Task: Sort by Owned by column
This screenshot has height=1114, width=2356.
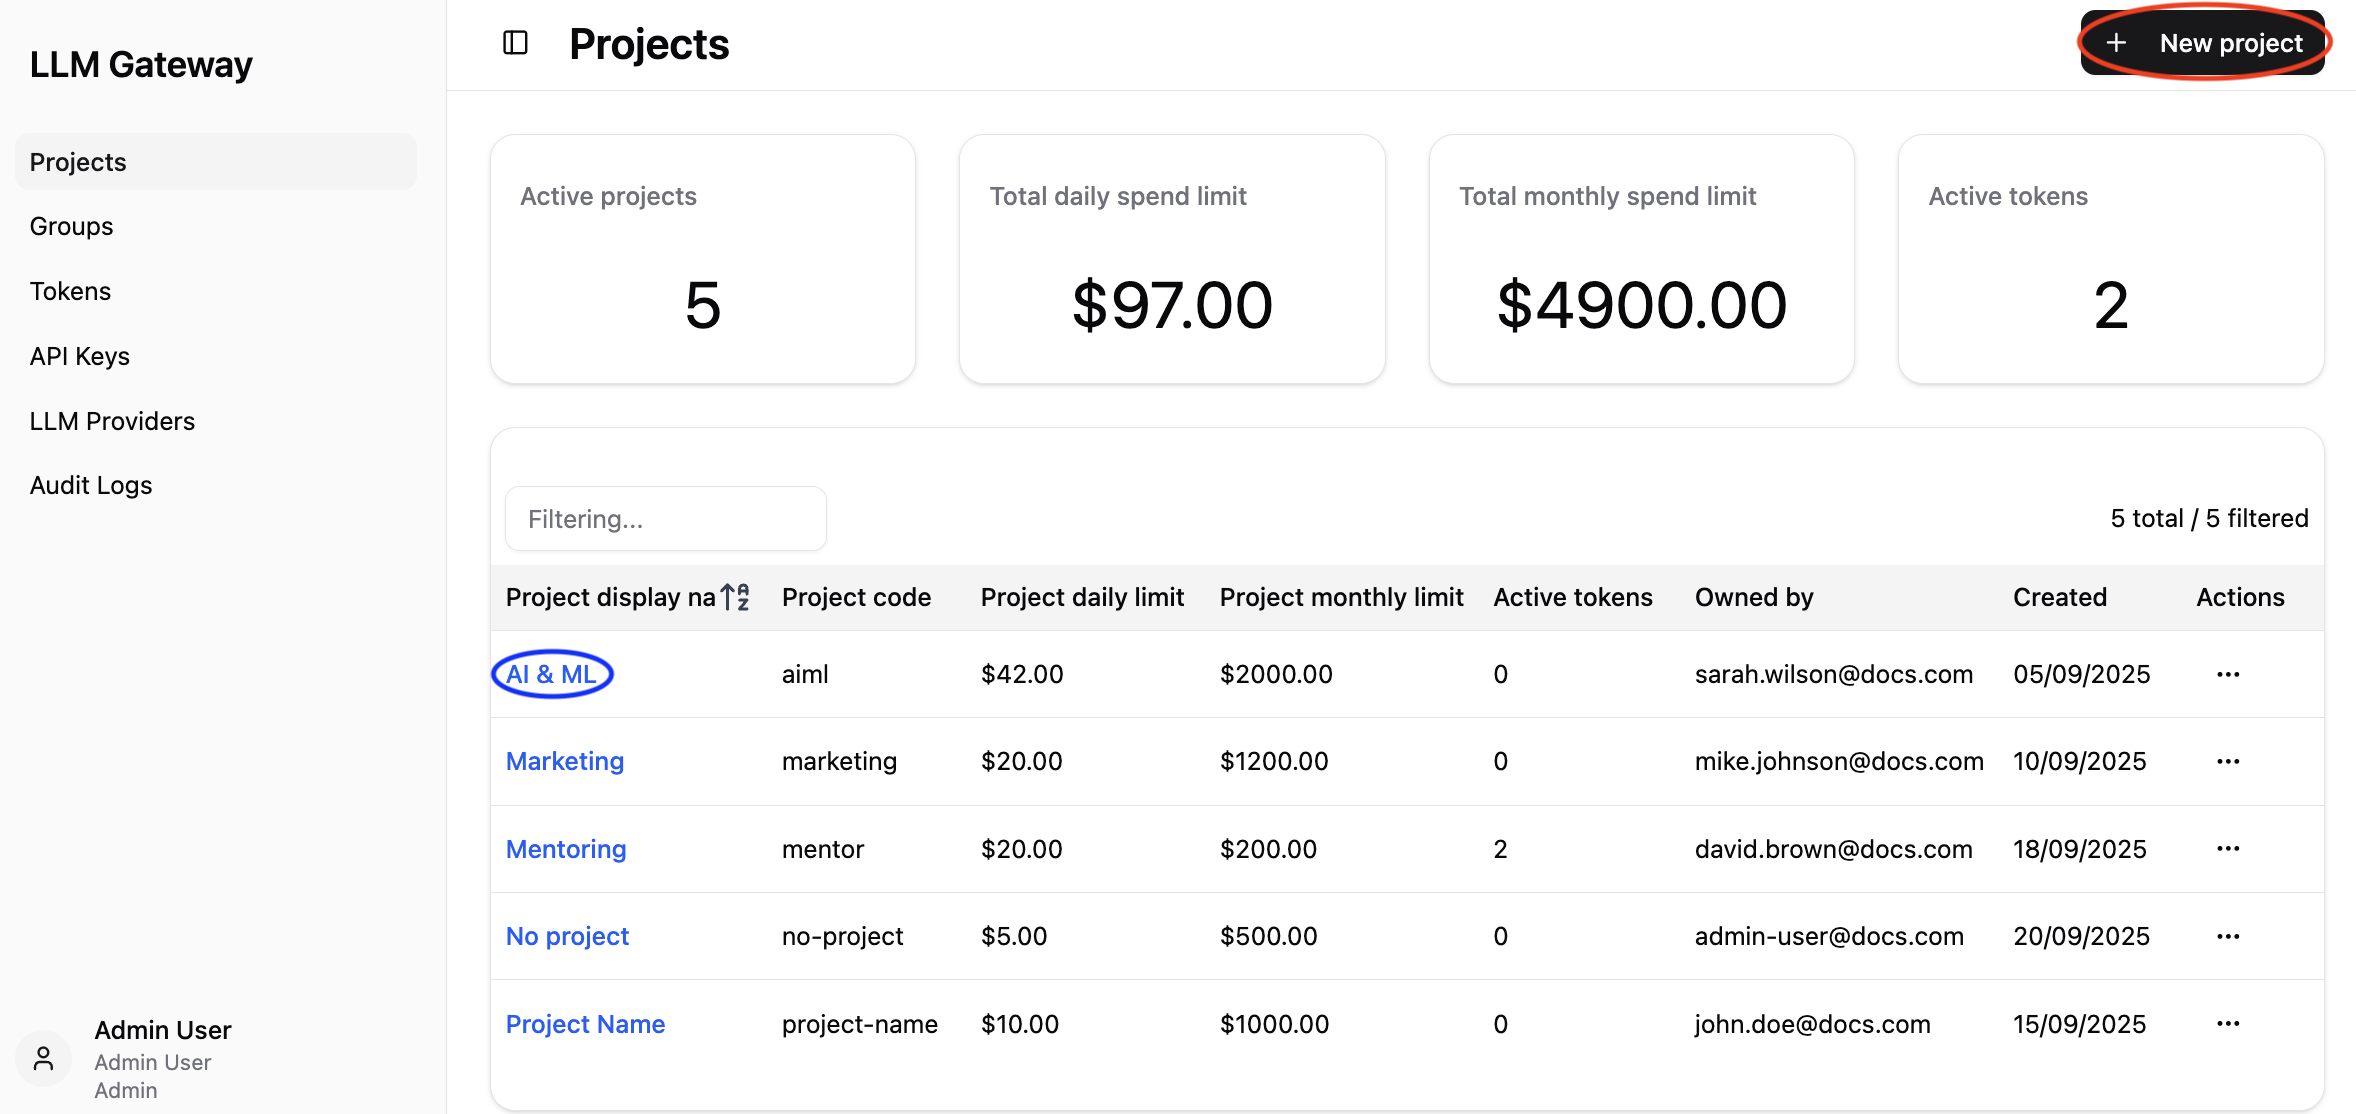Action: tap(1754, 597)
